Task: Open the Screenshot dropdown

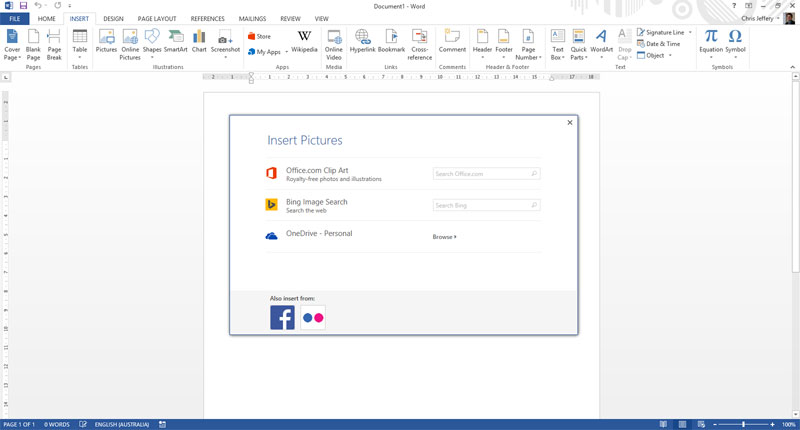Action: click(225, 44)
